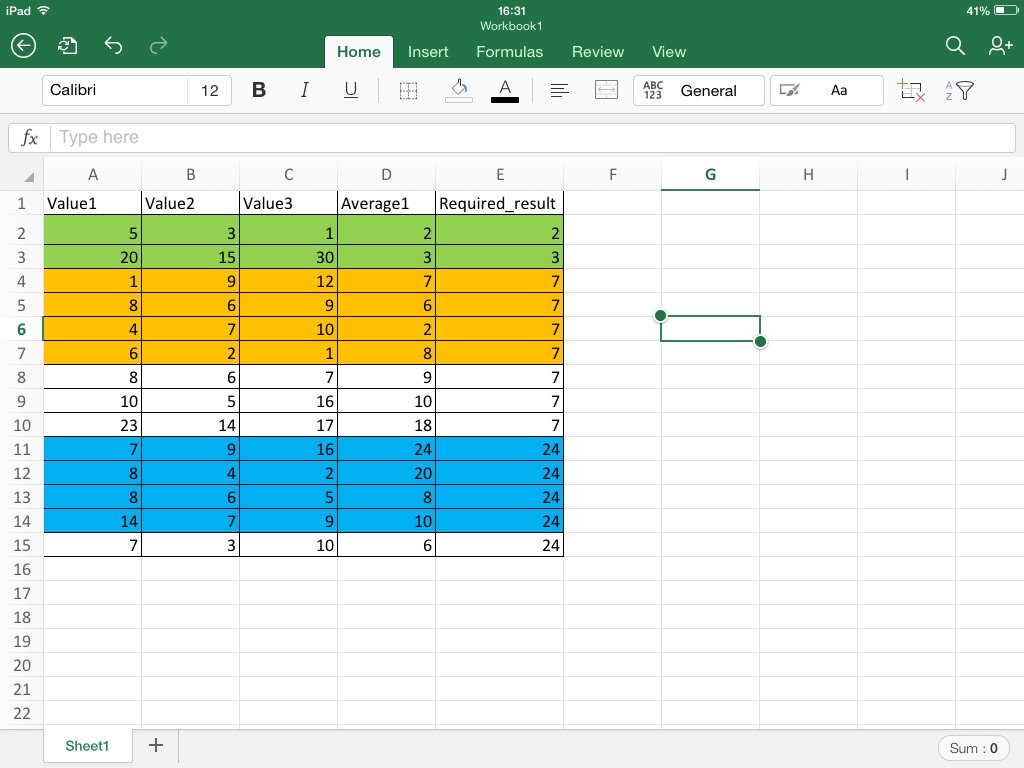Select the fill color tool
1024x768 pixels.
click(458, 90)
